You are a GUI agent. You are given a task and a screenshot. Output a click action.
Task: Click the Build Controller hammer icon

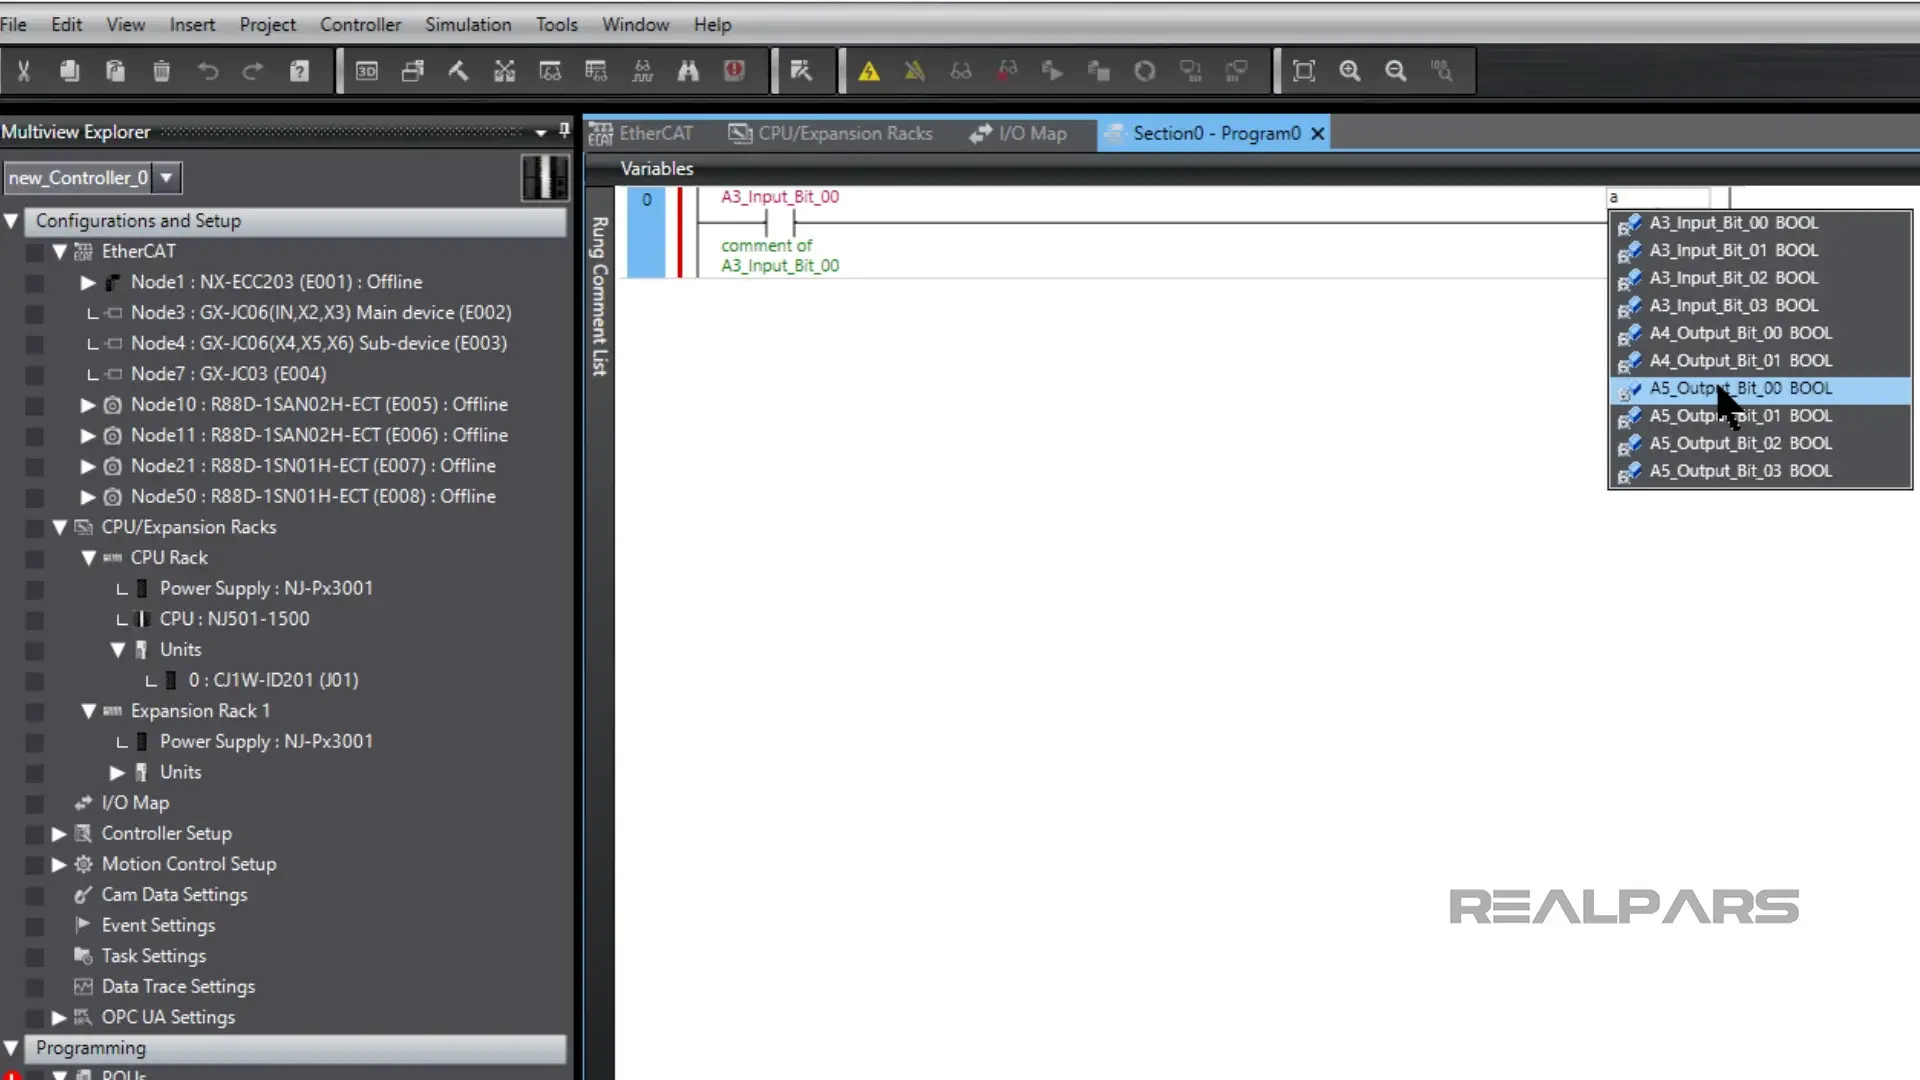(x=458, y=71)
